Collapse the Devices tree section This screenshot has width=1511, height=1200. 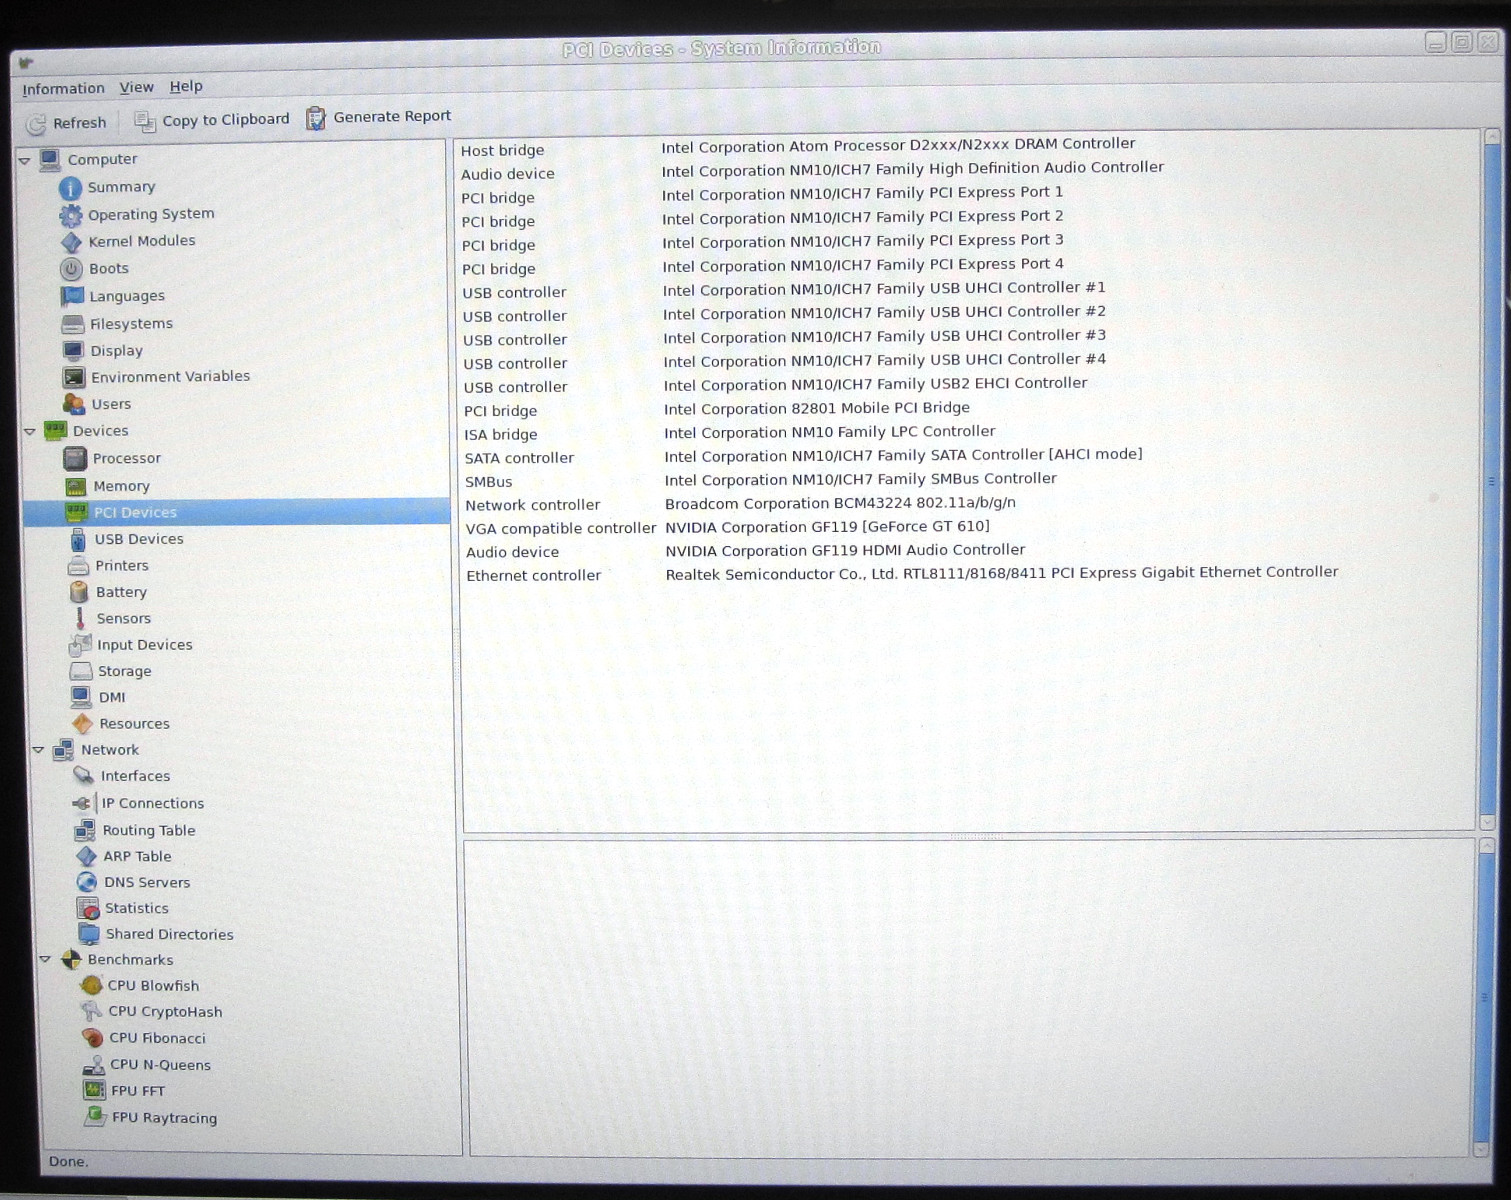coord(30,431)
